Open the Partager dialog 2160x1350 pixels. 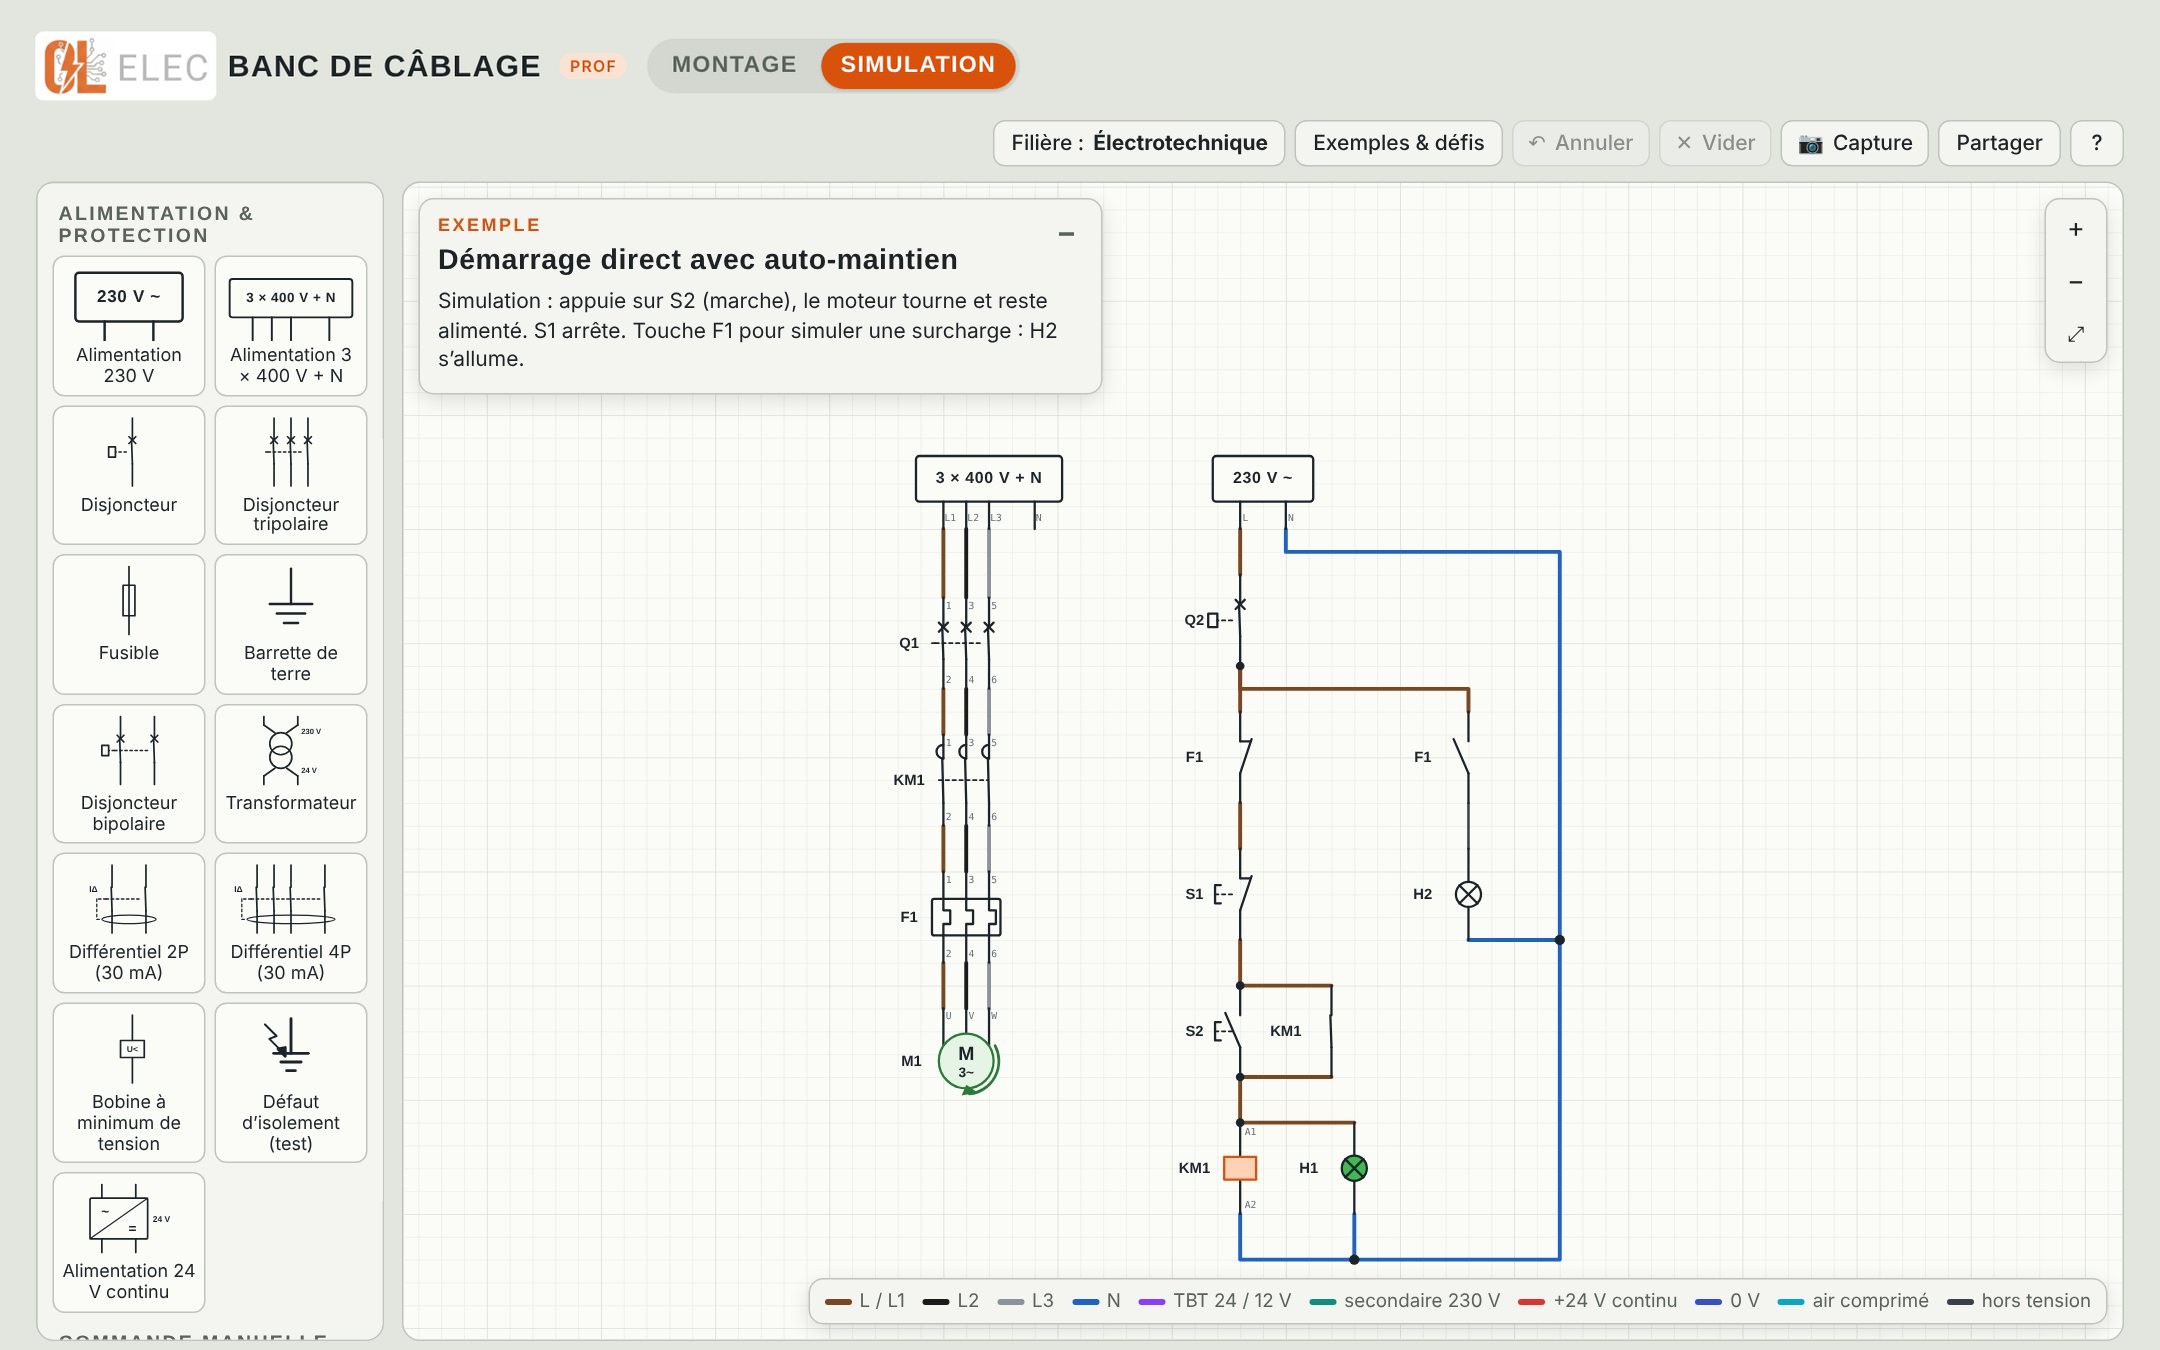(x=1999, y=143)
